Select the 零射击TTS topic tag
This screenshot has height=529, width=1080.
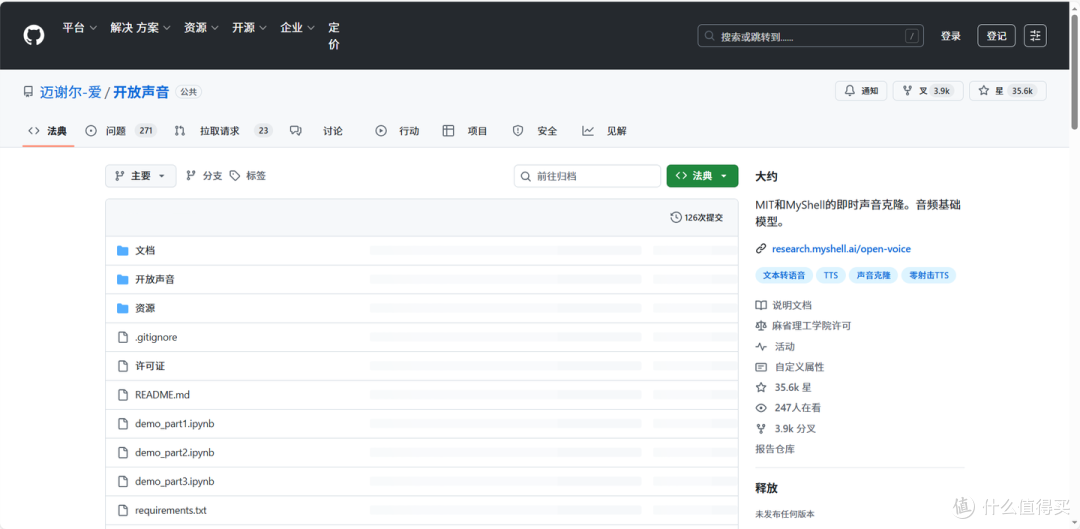coord(928,276)
